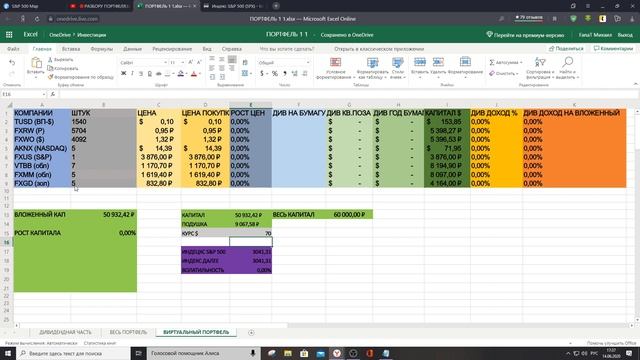Switch to the Формулы ribbon tab
Viewport: 640px width, 360px height.
[102, 49]
